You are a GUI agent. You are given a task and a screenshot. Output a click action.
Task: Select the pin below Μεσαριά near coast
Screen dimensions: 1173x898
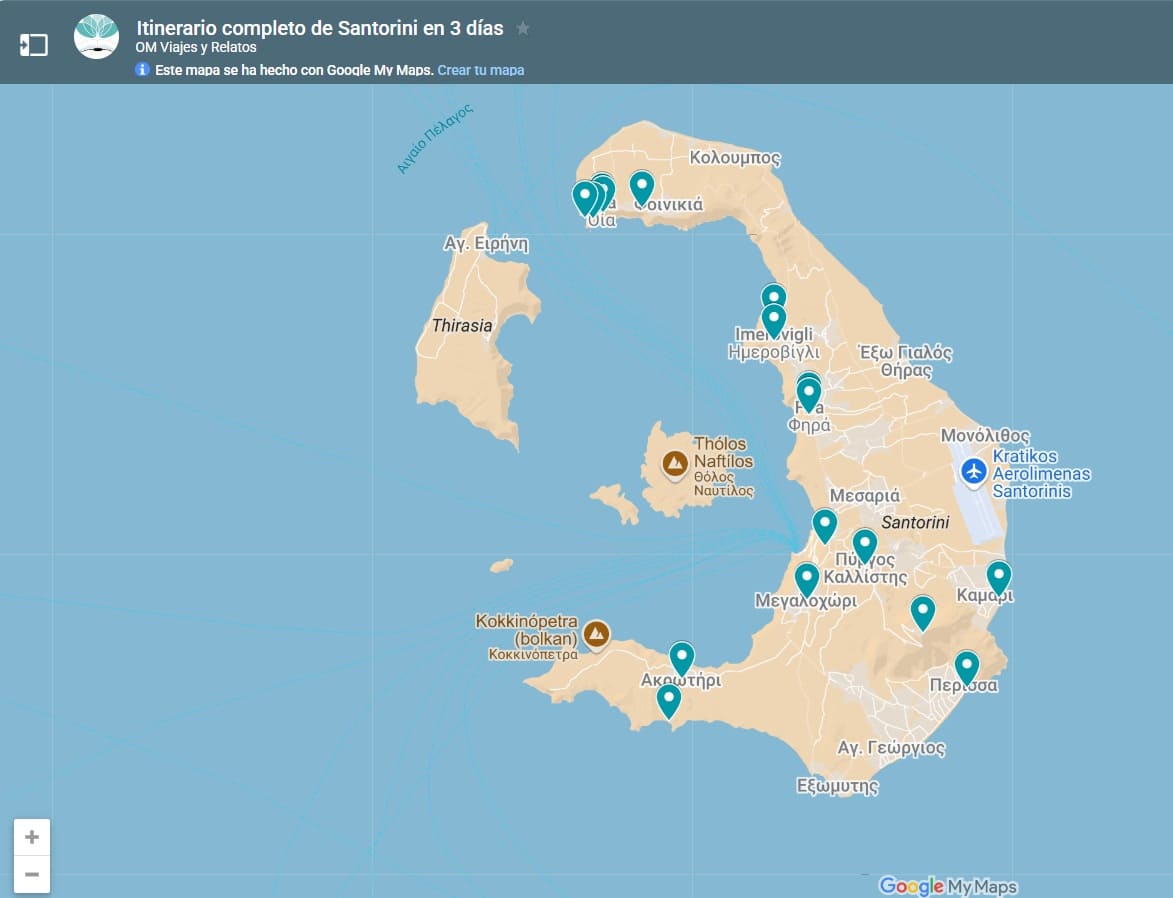[824, 525]
